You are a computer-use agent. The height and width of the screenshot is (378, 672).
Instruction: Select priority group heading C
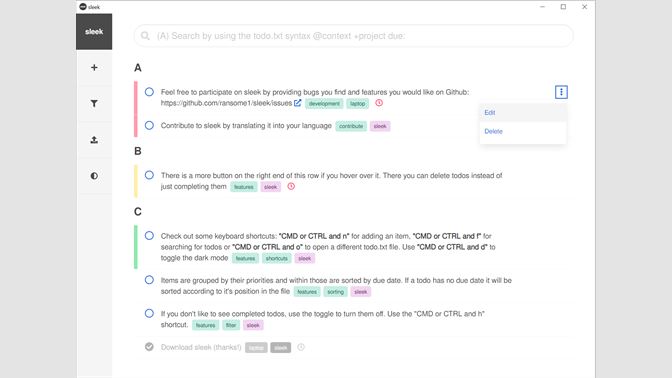pos(138,212)
